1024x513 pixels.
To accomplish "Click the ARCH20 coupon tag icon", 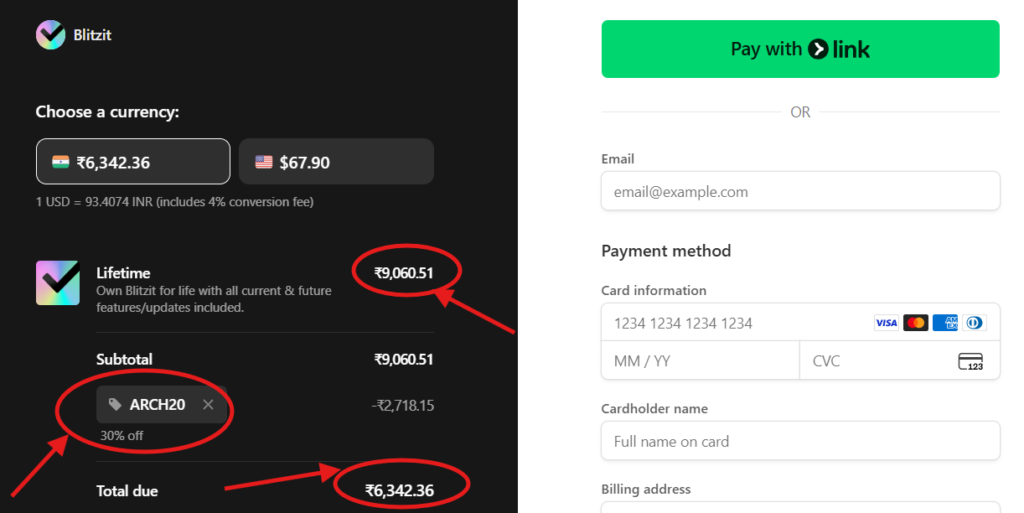I will [116, 405].
